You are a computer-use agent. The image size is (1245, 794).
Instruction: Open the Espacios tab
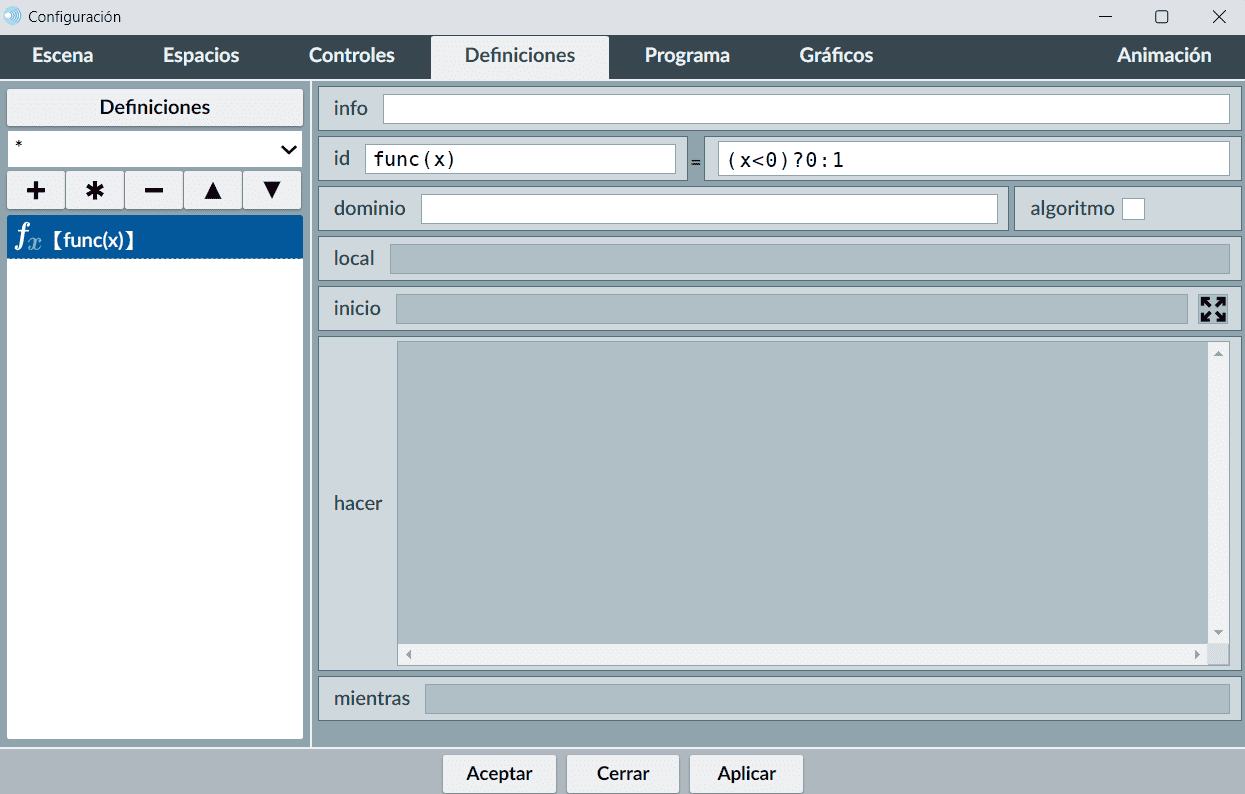click(201, 56)
